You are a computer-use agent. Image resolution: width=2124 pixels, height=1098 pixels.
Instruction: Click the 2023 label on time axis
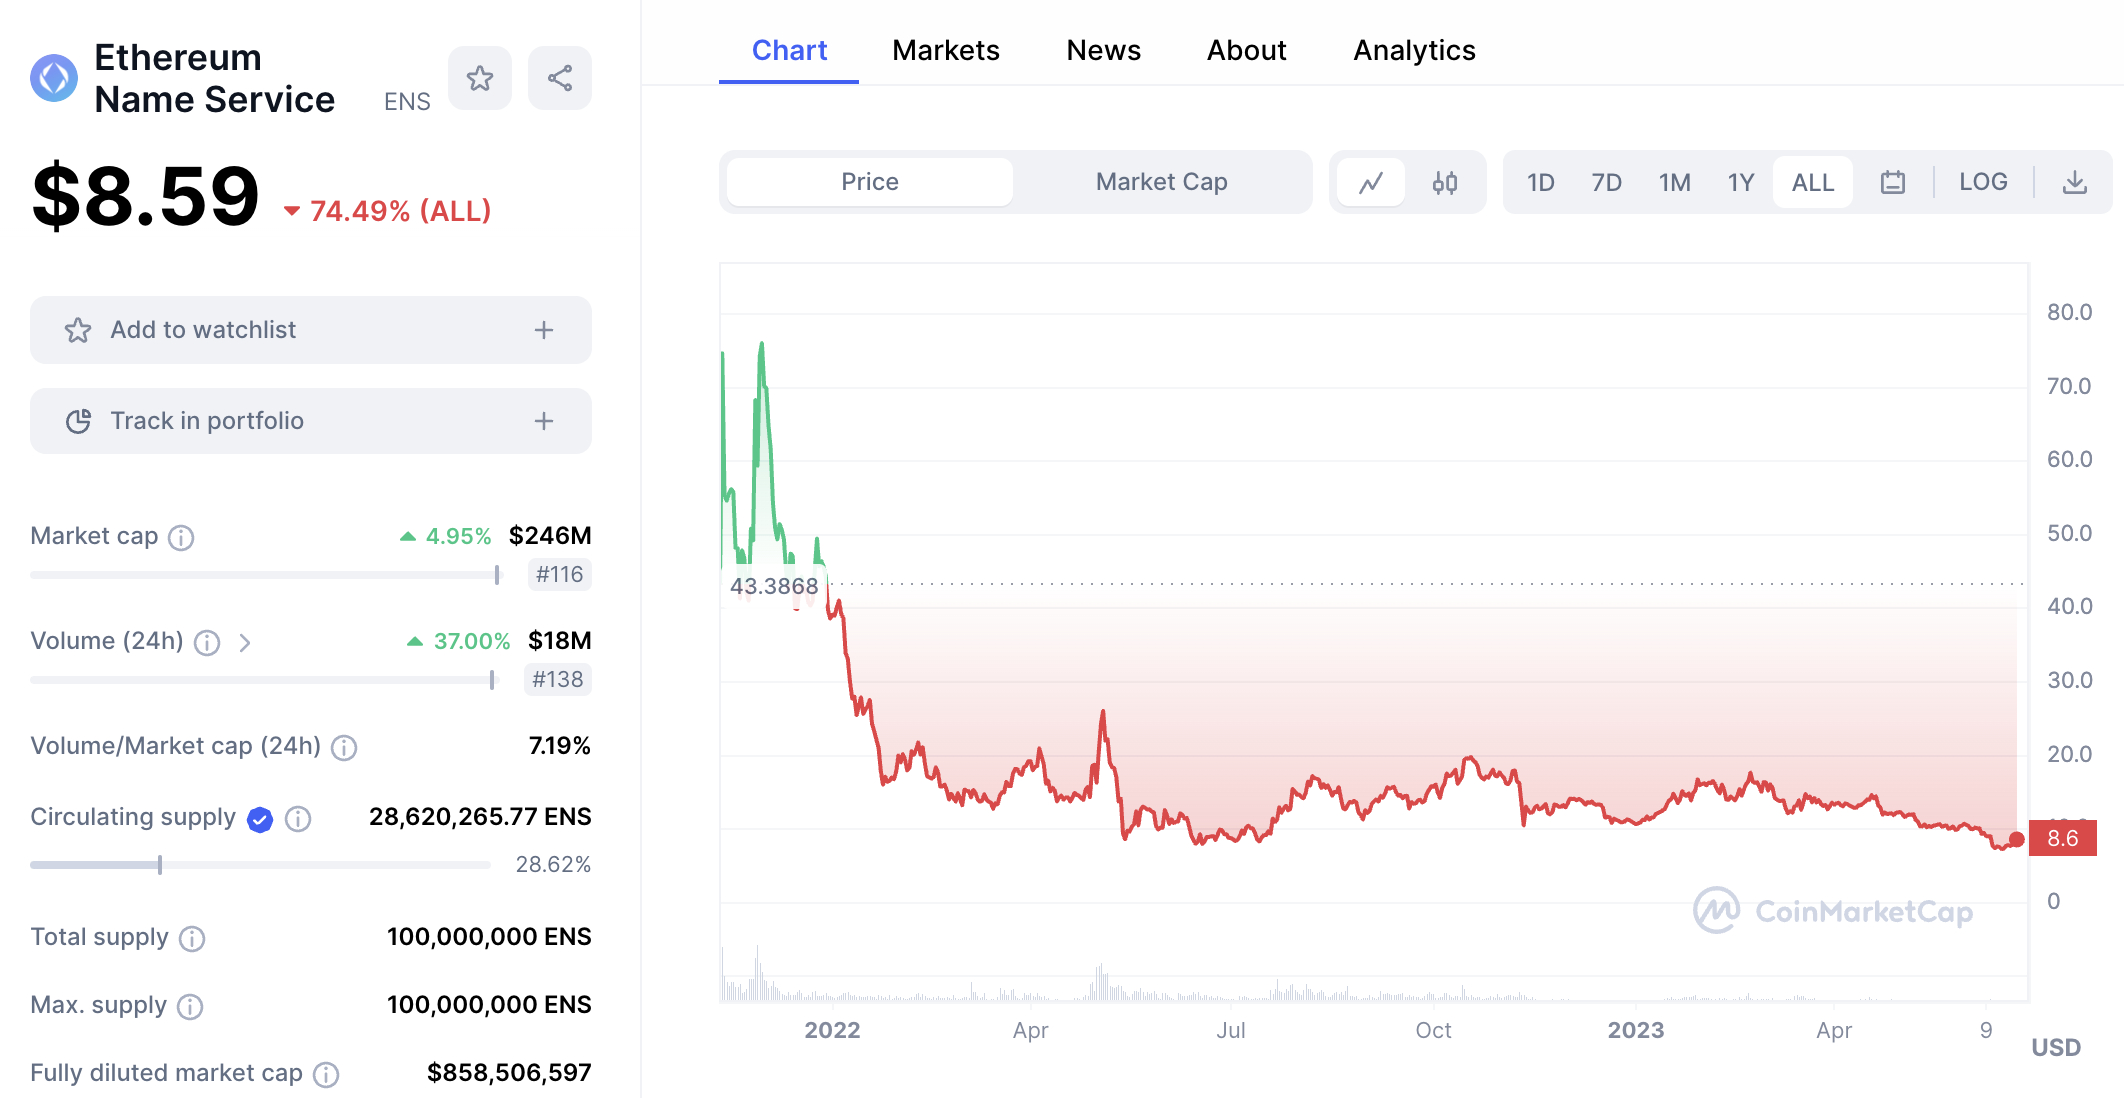(1636, 1030)
